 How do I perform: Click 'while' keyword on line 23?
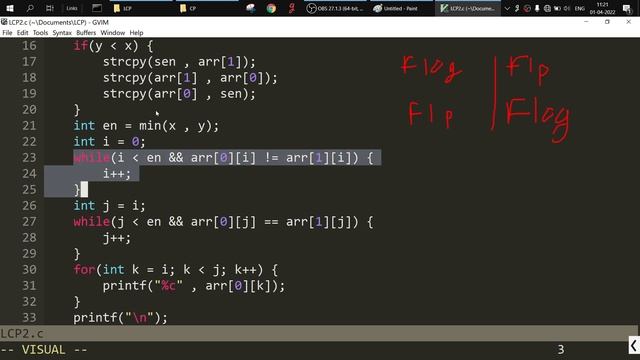coord(92,158)
